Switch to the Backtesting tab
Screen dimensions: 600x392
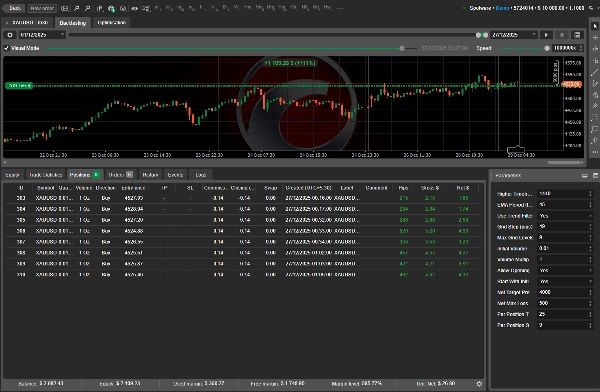coord(73,23)
